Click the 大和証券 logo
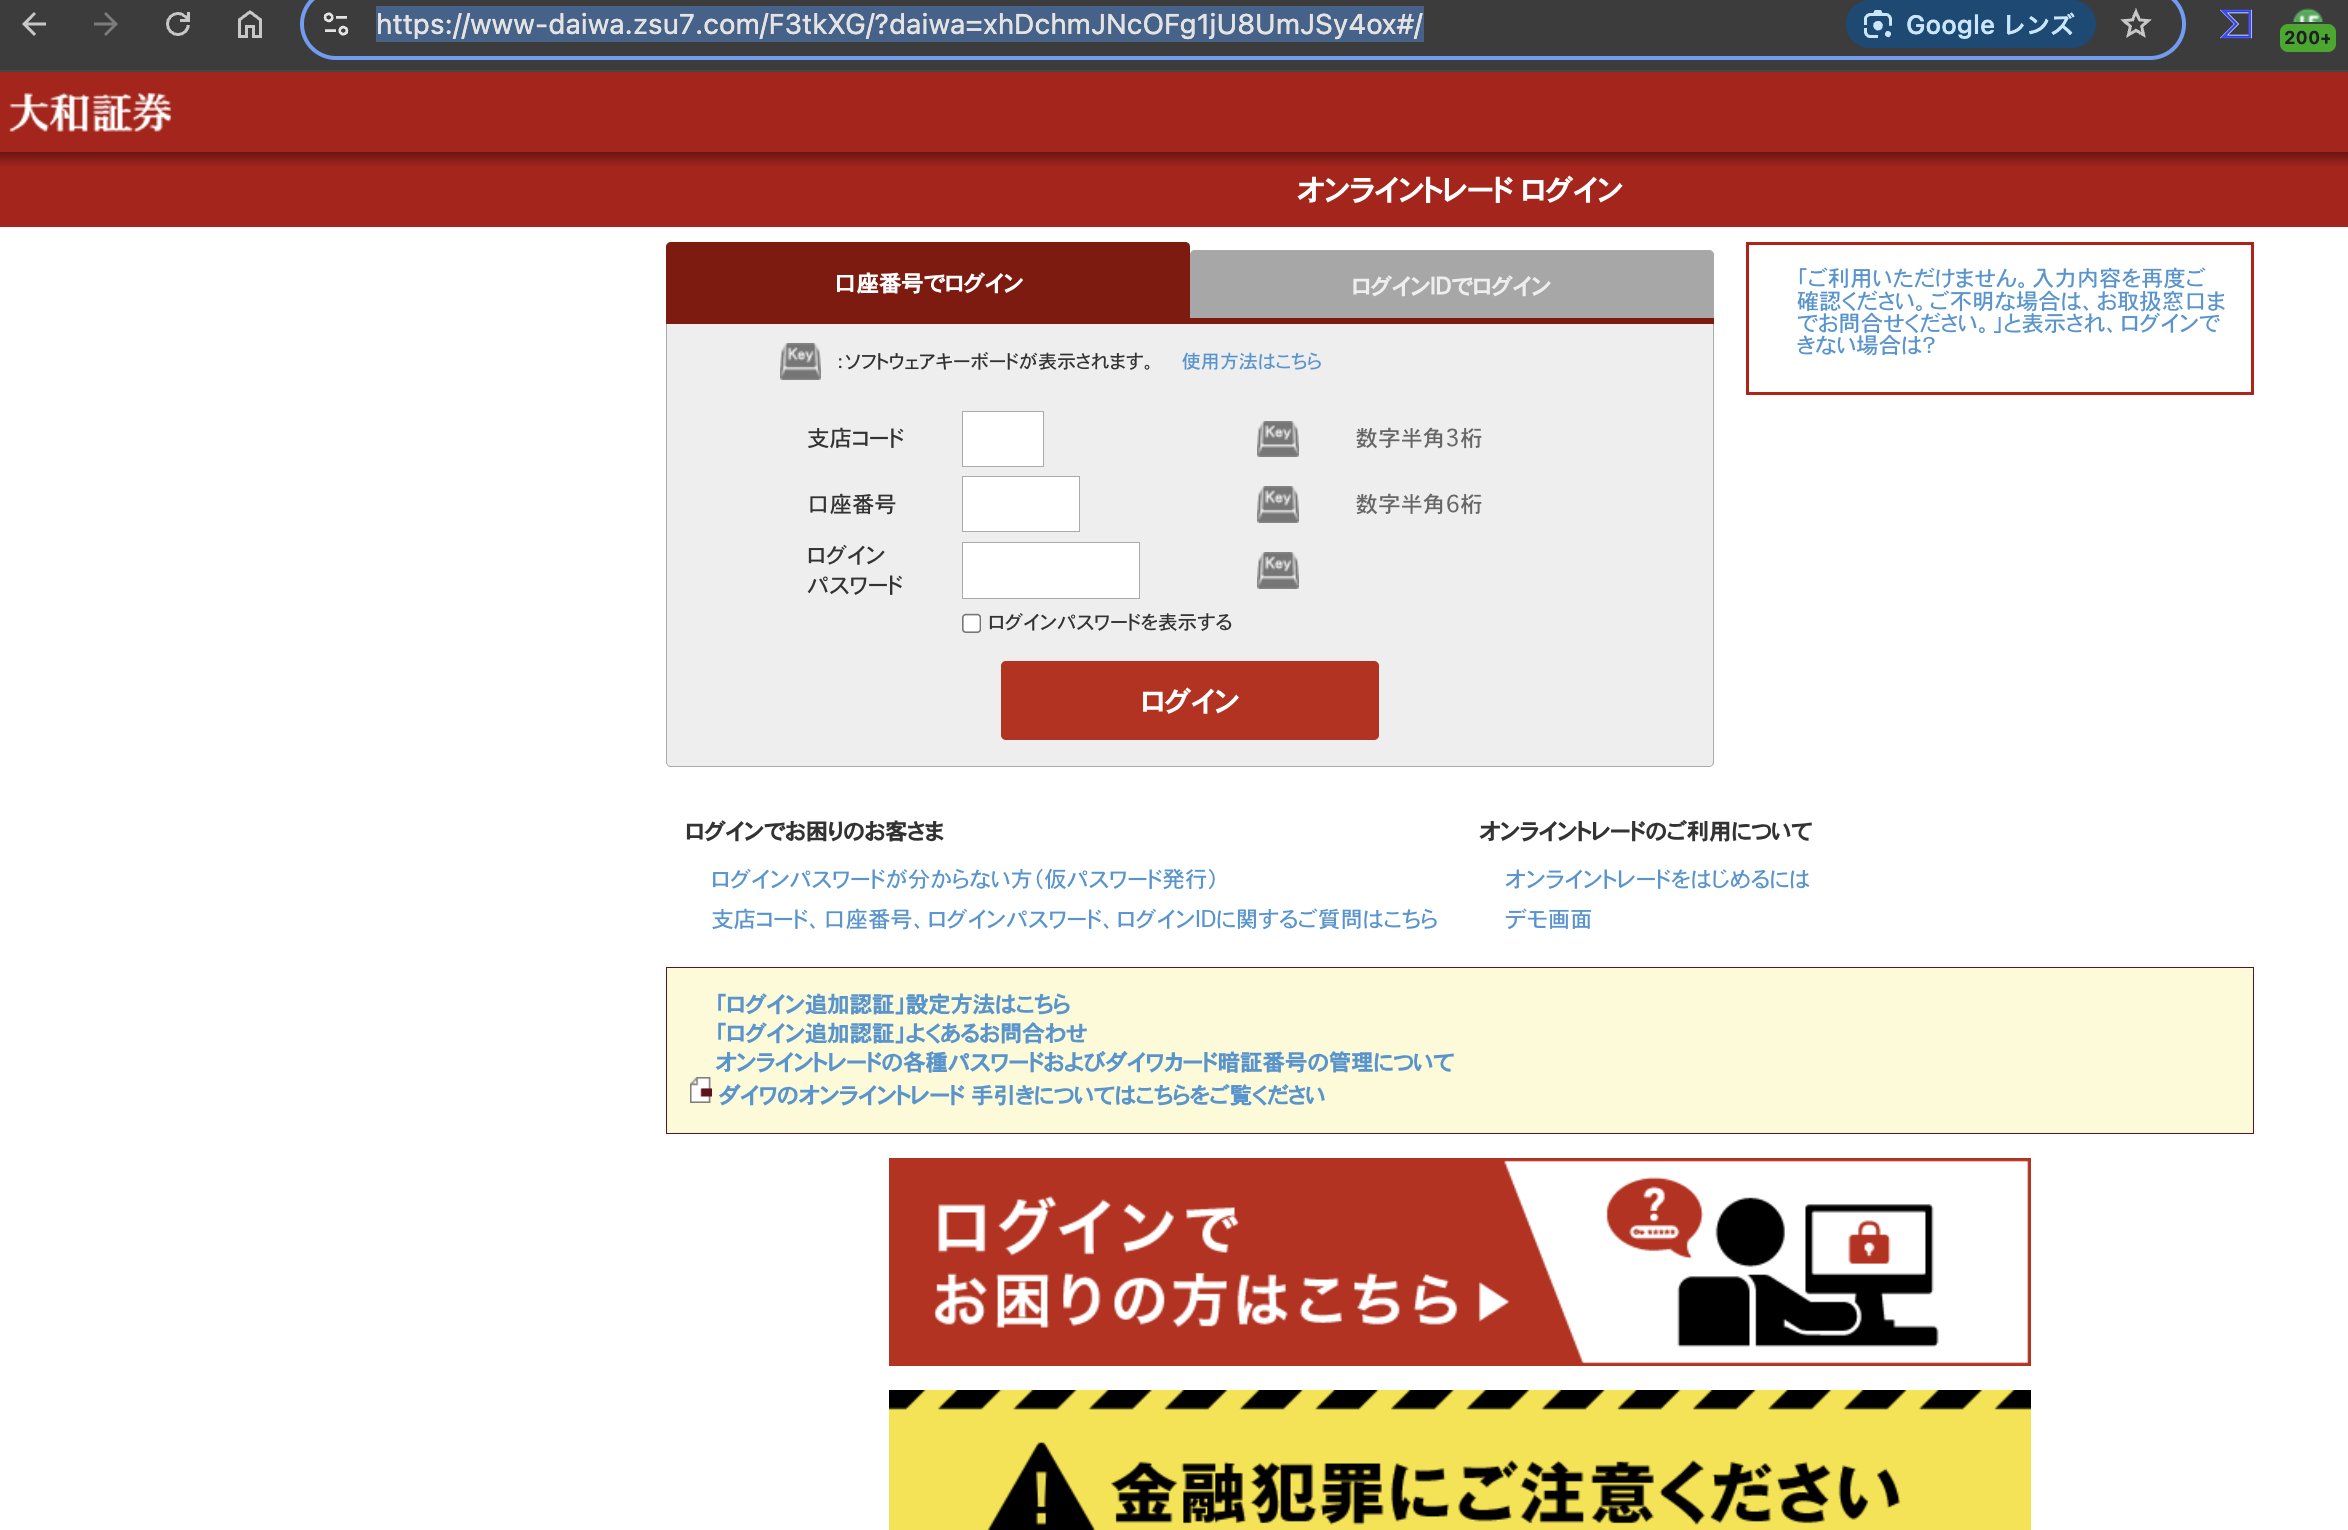 coord(91,112)
